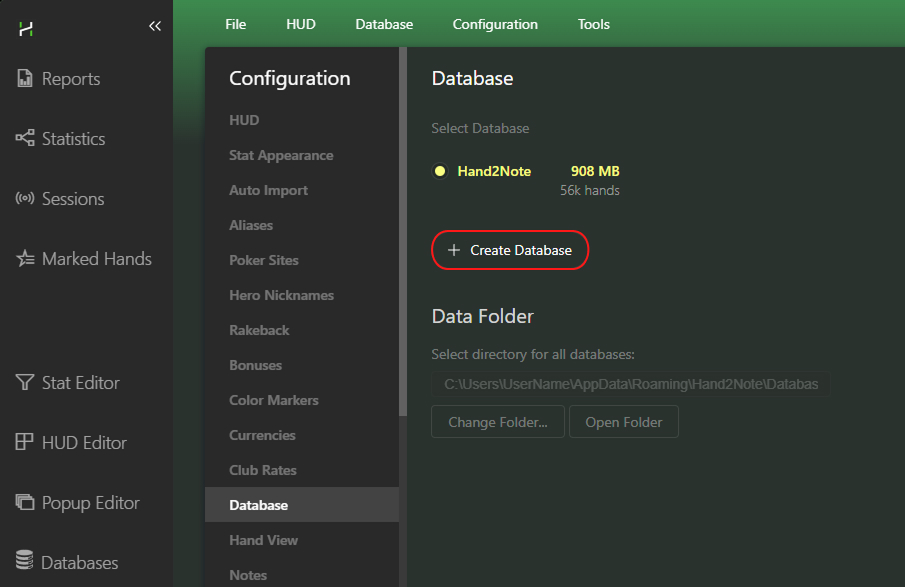Open the HUD menu

pyautogui.click(x=301, y=24)
